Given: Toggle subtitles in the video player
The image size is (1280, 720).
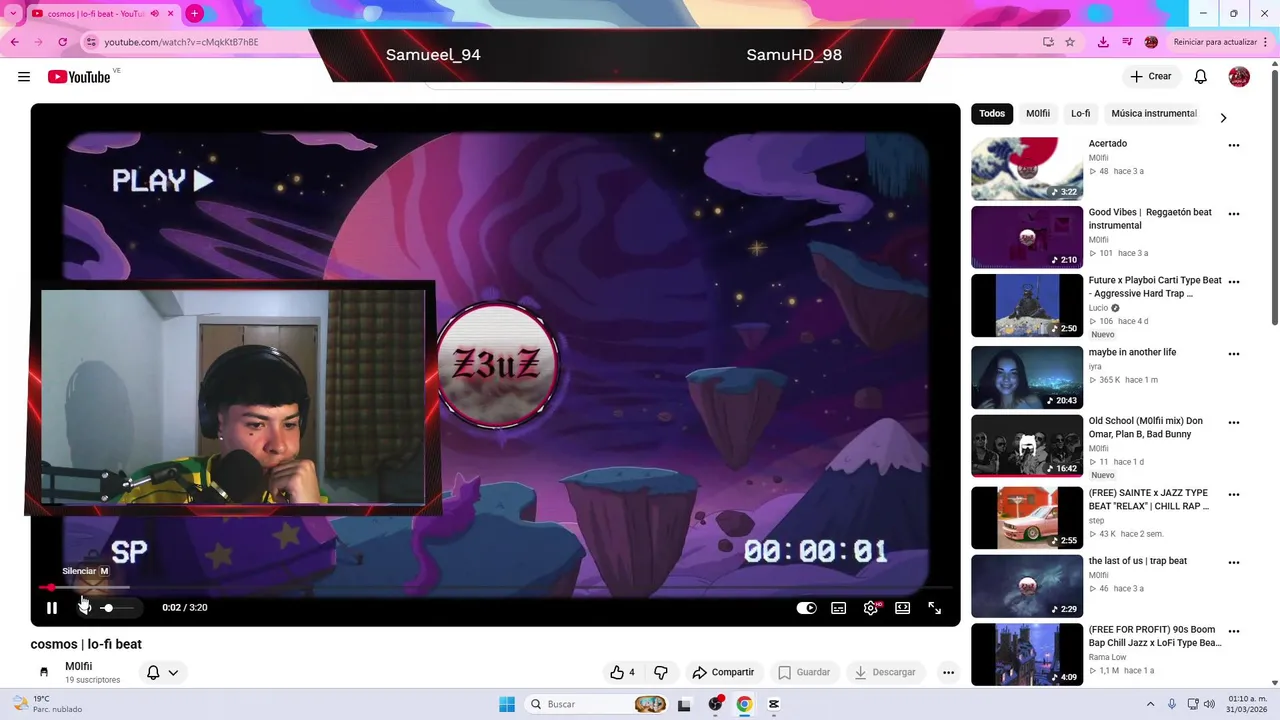Looking at the screenshot, I should 839,608.
